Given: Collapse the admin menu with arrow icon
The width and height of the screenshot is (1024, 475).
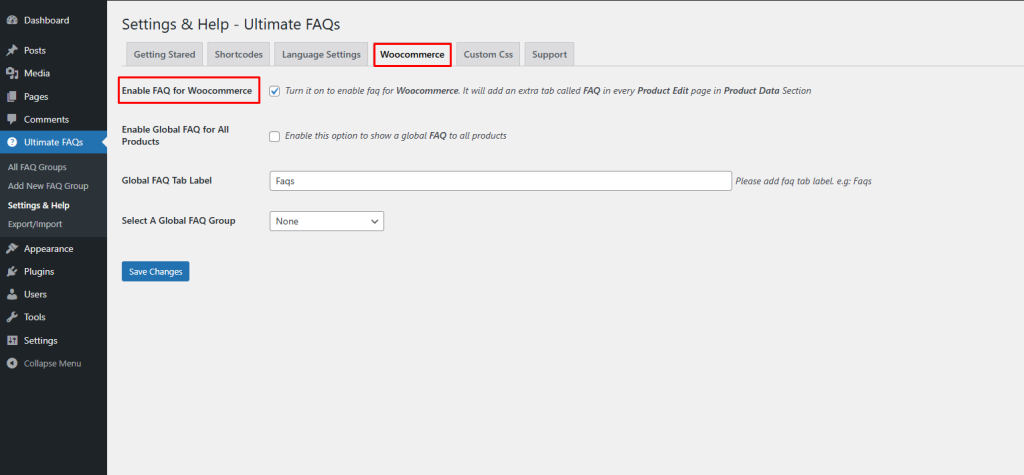Looking at the screenshot, I should coord(12,363).
